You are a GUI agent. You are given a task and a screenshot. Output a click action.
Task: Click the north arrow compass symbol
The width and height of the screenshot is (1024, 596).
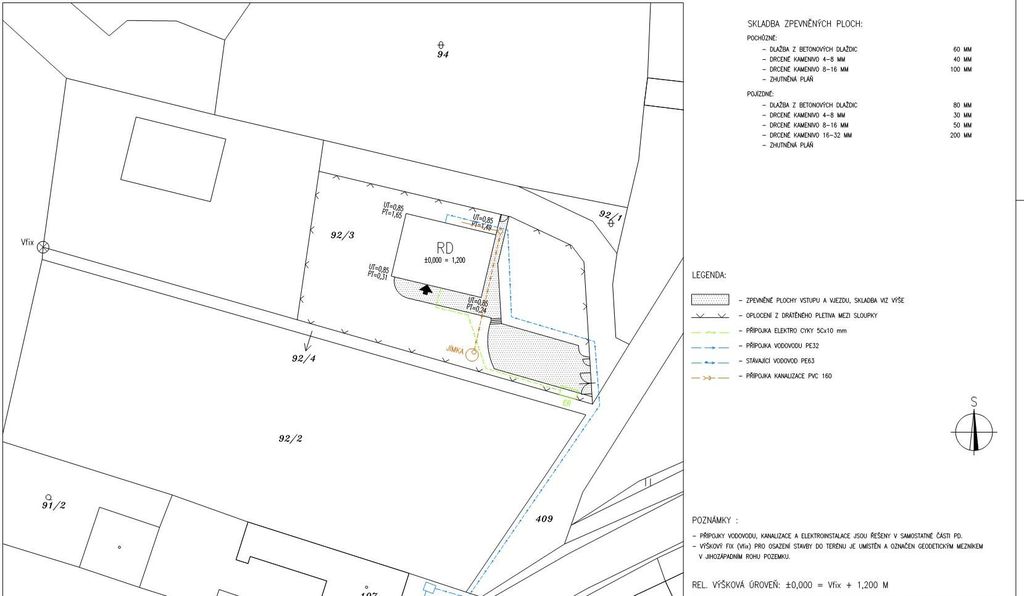point(973,430)
